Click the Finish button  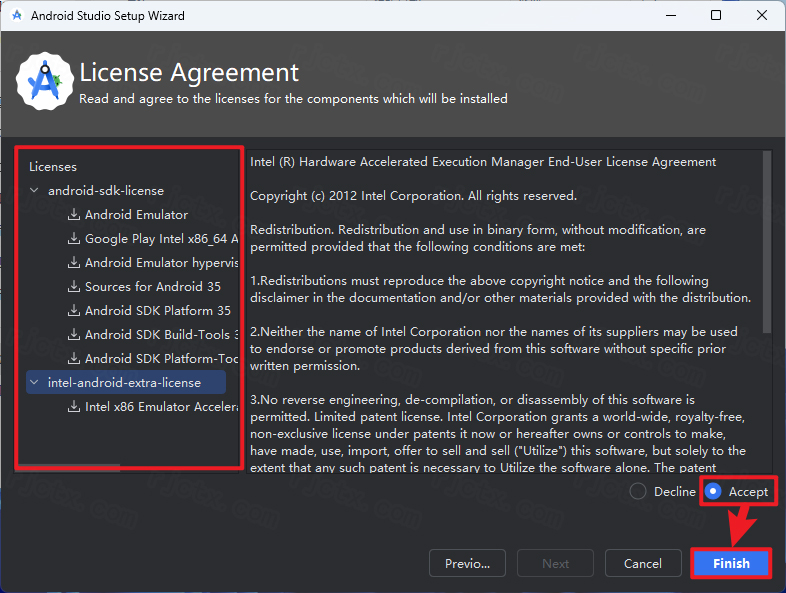[731, 563]
